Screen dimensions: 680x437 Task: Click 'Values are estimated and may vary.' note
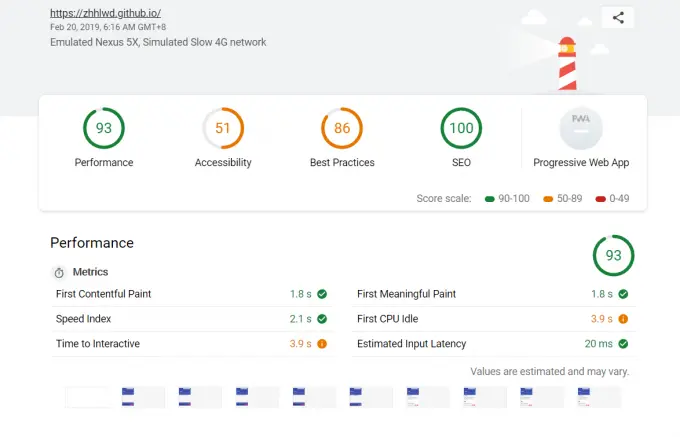tap(549, 372)
